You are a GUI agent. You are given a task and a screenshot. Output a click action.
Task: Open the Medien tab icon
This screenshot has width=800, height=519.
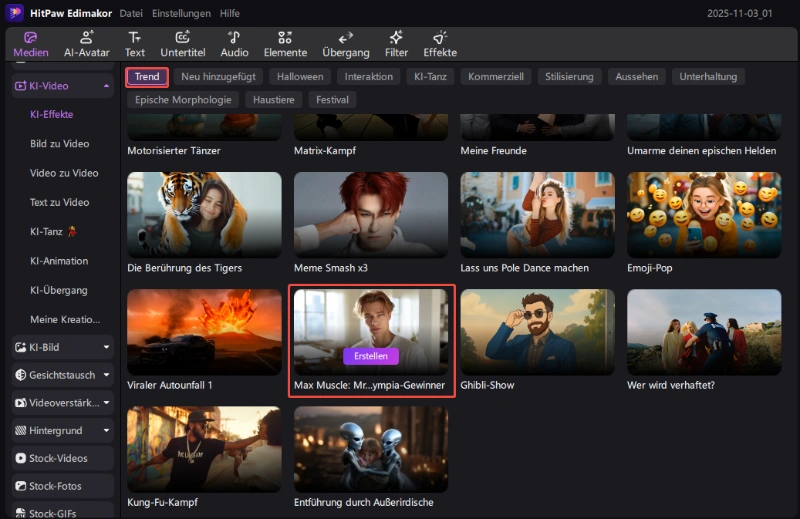coord(30,37)
